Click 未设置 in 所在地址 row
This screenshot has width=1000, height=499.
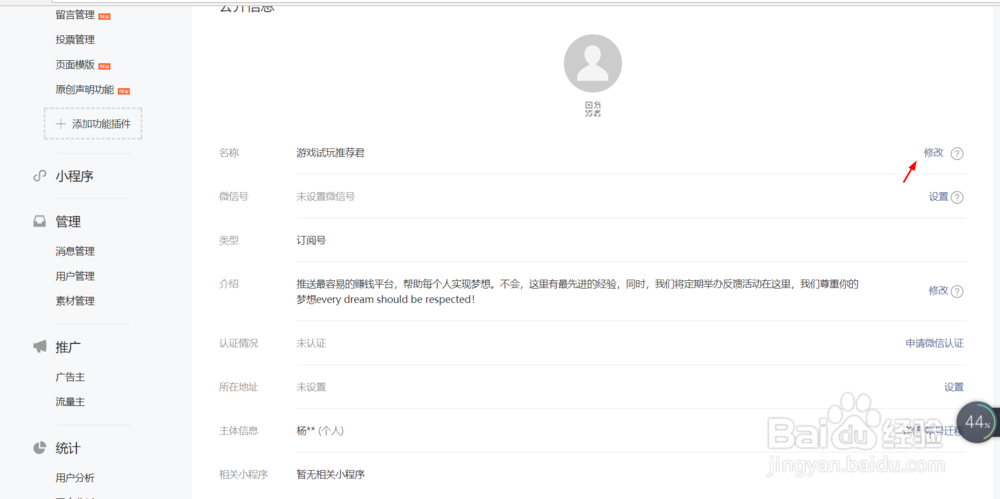click(x=311, y=387)
